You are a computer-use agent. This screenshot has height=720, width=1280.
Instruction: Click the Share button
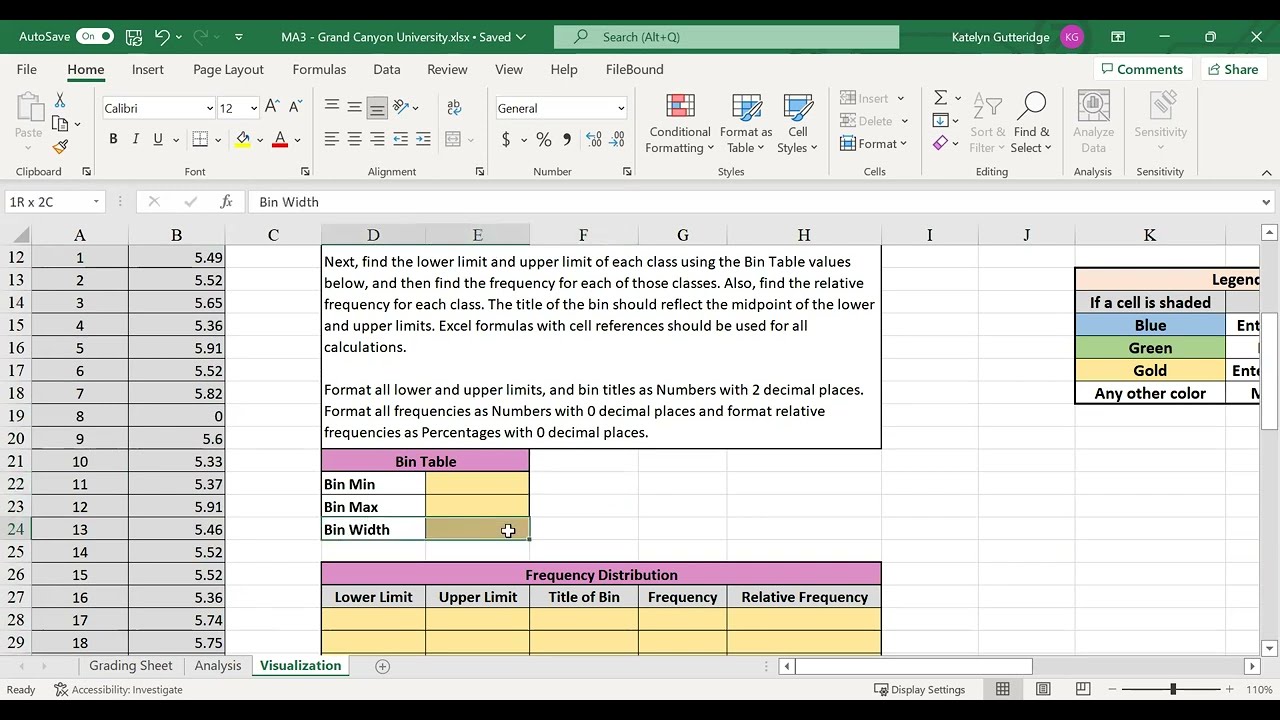click(x=1232, y=69)
